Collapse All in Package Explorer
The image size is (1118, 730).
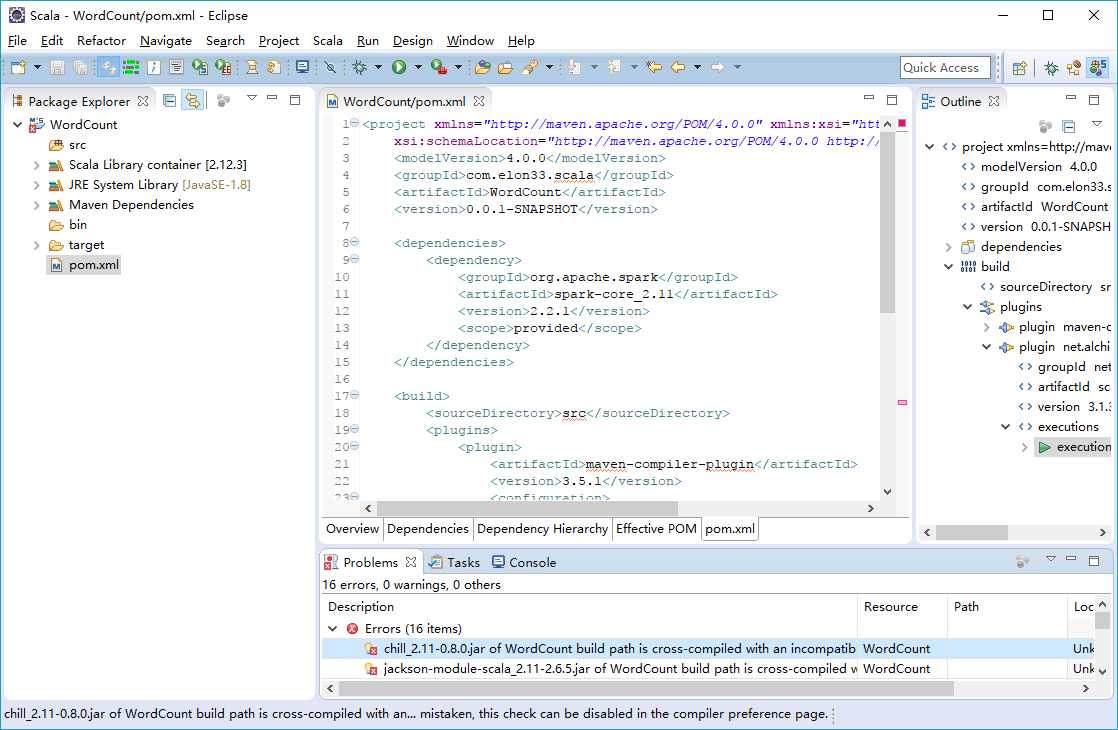[169, 101]
